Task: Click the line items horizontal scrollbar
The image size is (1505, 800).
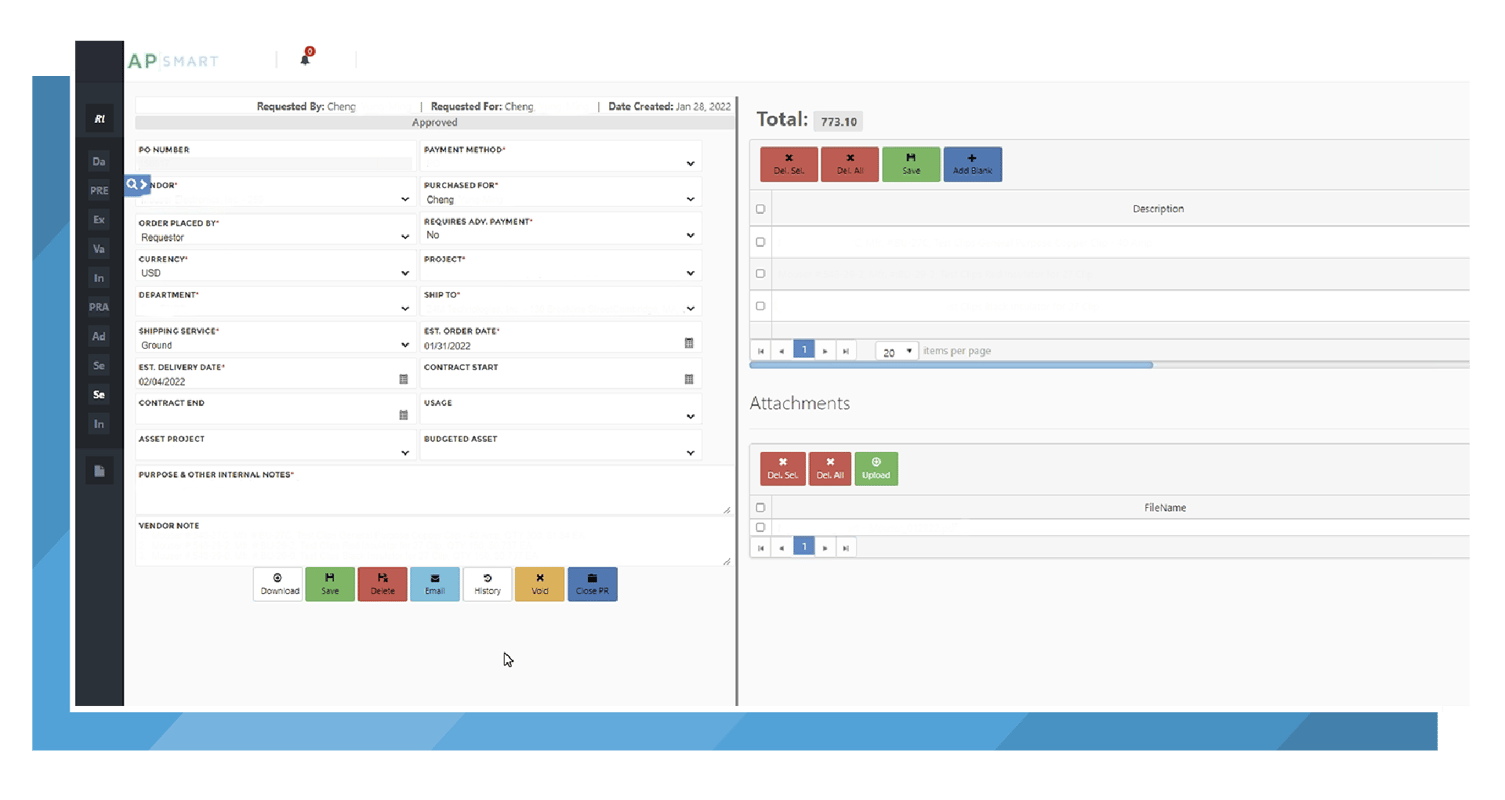Action: tap(951, 365)
